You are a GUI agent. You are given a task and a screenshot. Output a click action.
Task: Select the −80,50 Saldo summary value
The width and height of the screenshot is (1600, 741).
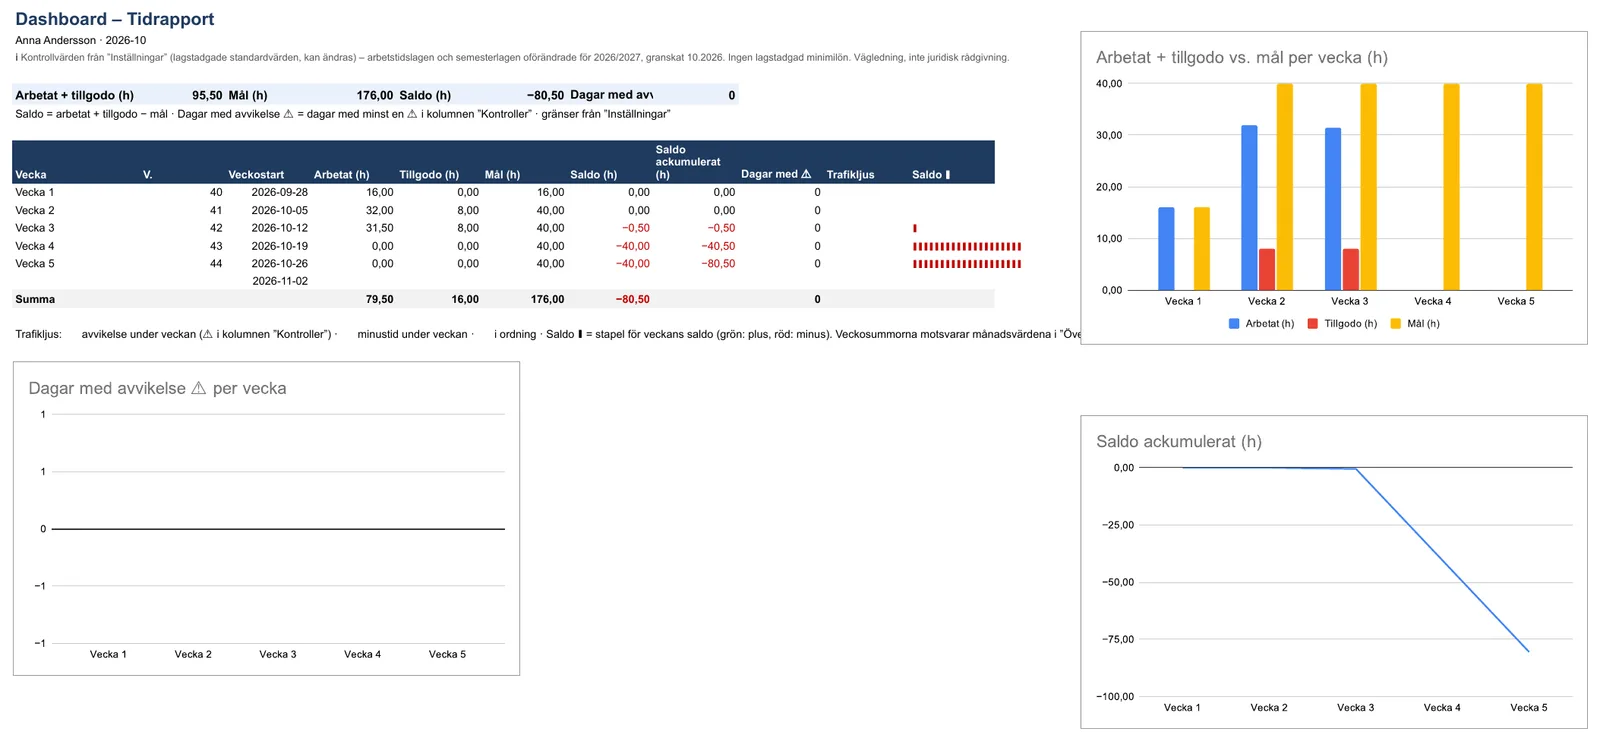[x=545, y=95]
